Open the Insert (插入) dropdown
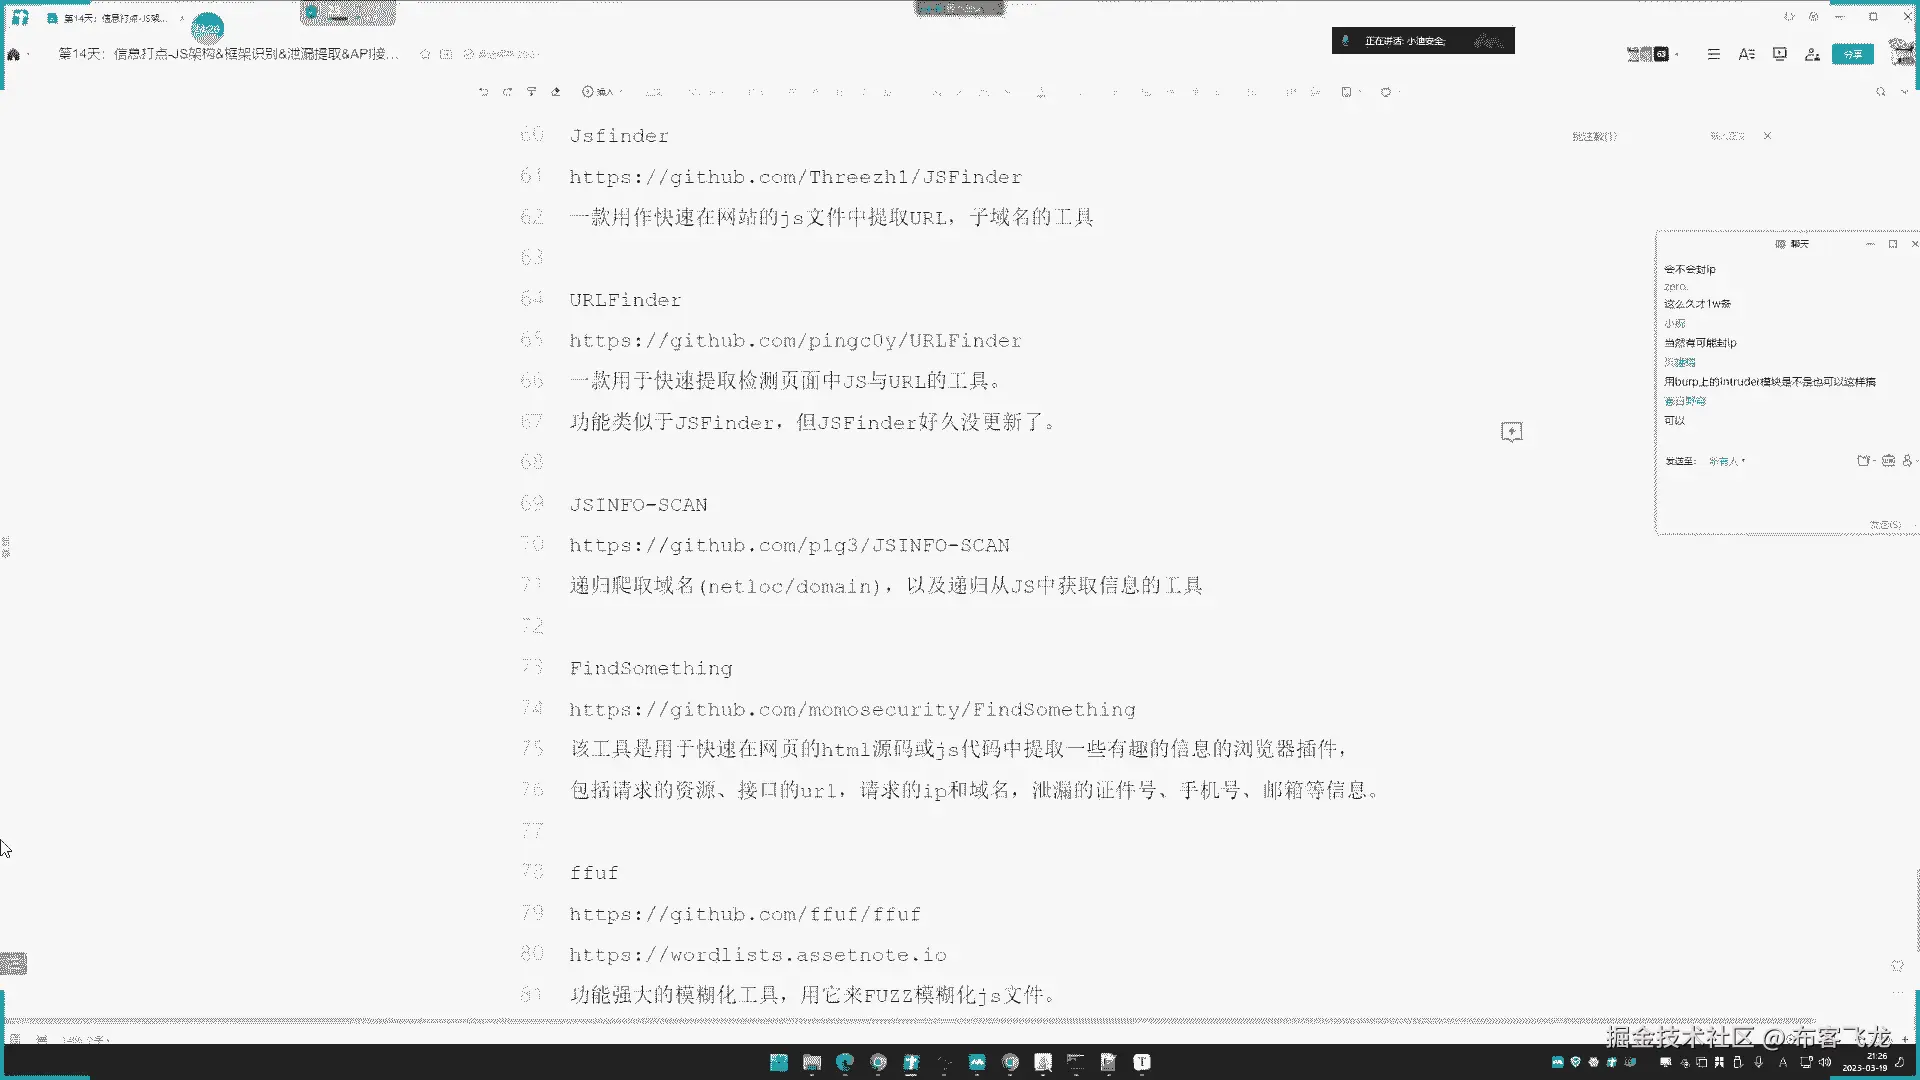The width and height of the screenshot is (1920, 1080). pos(601,92)
